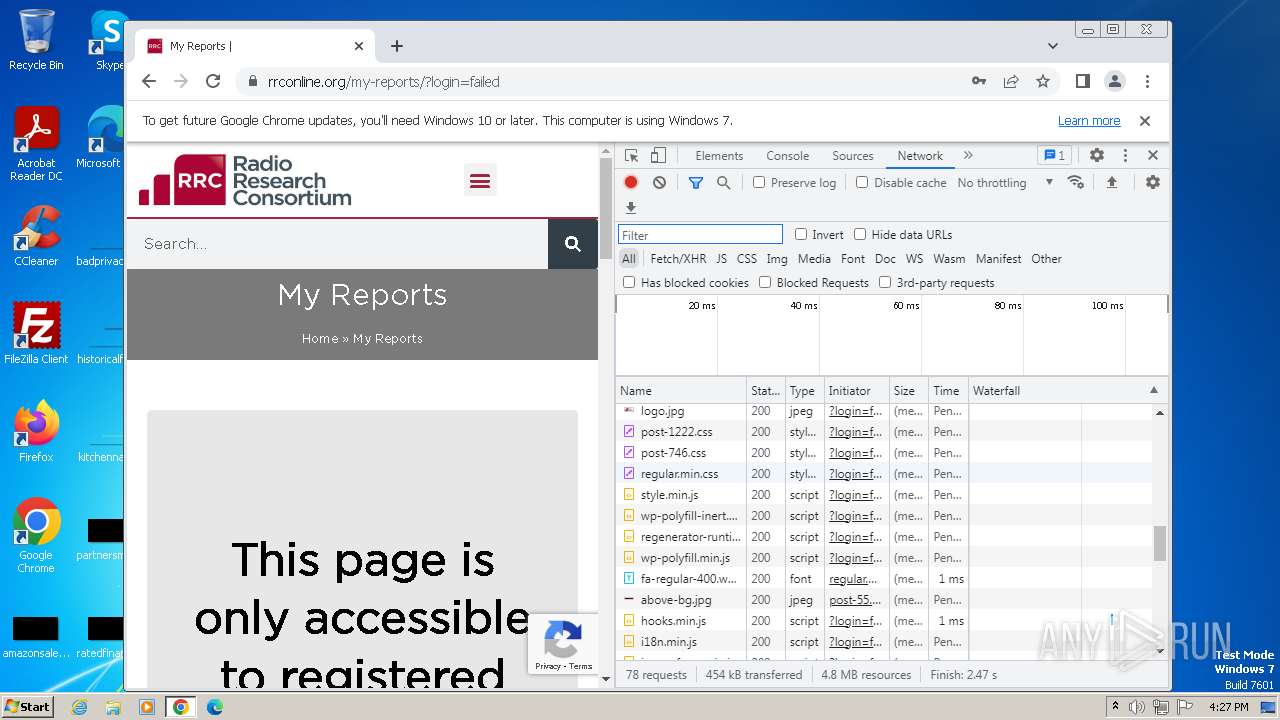Open initiator link for above-bg.jpg
This screenshot has width=1280, height=720.
tap(855, 600)
